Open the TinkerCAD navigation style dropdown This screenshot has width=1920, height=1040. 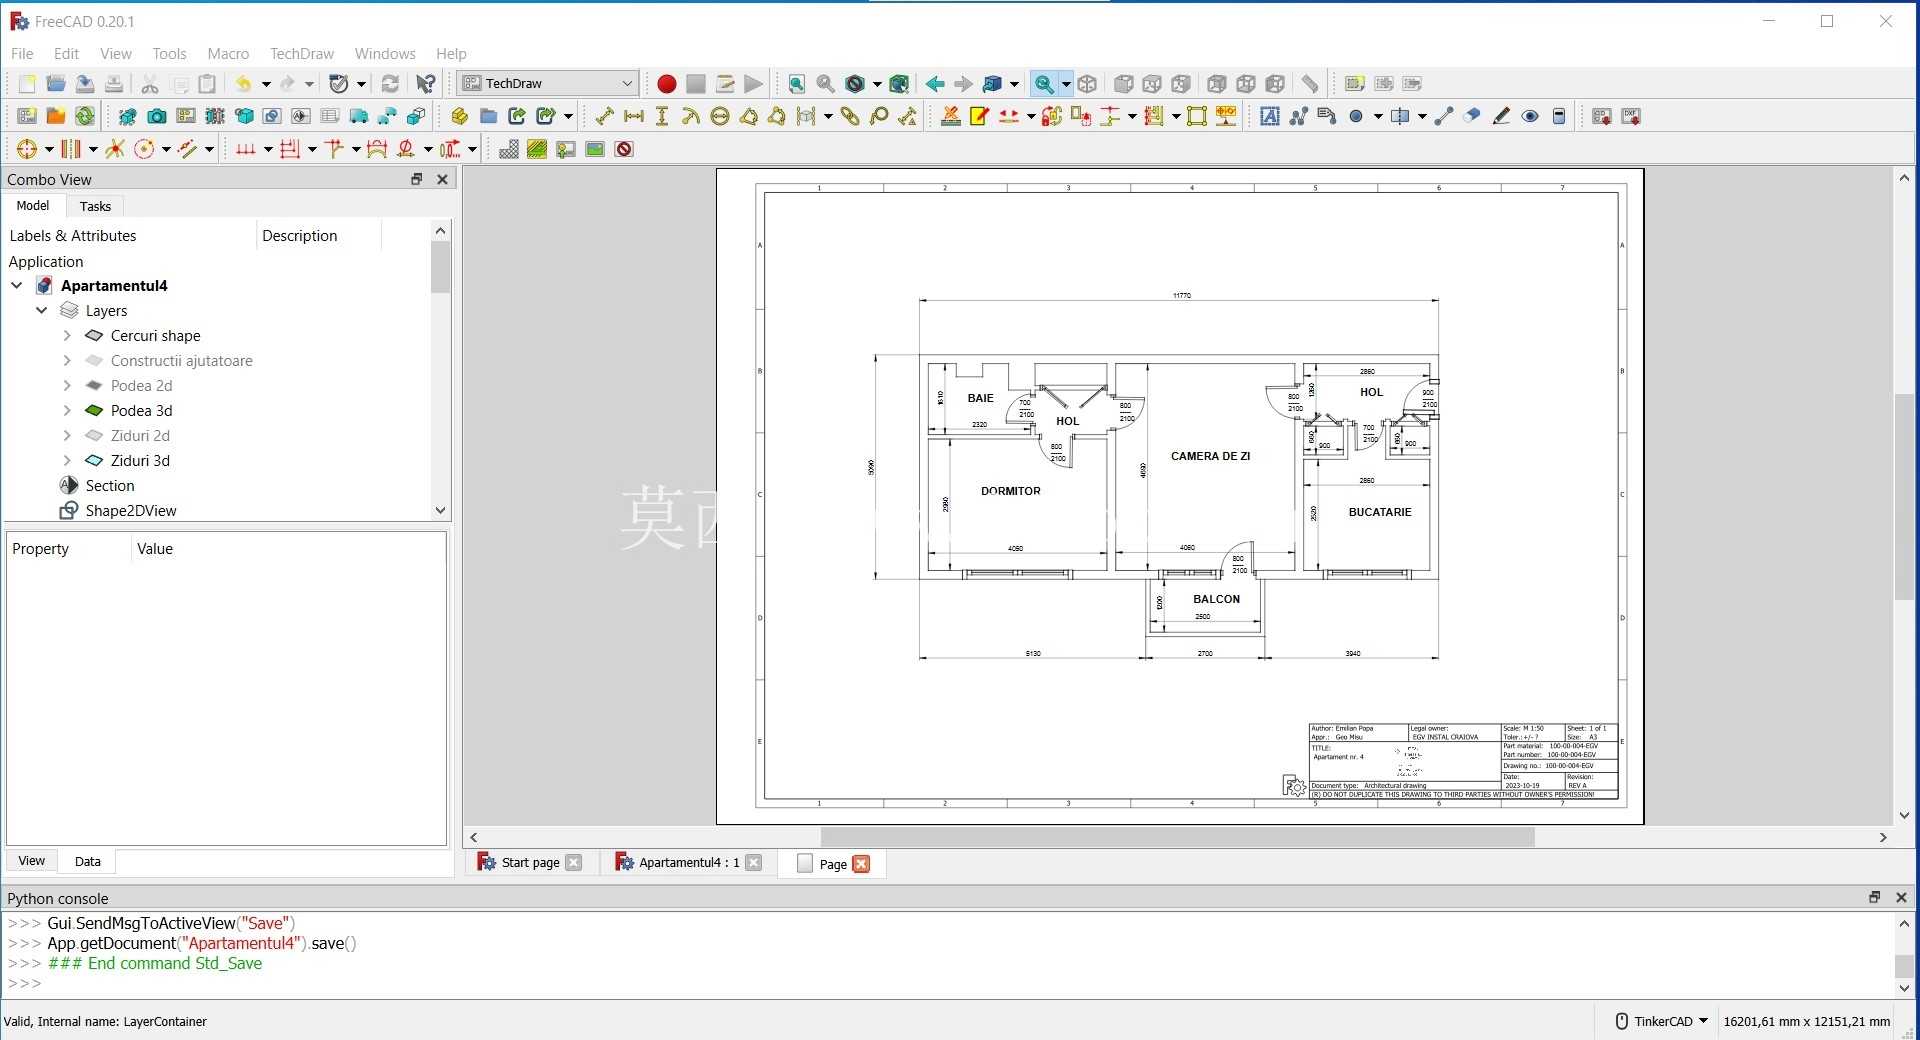[x=1662, y=1021]
